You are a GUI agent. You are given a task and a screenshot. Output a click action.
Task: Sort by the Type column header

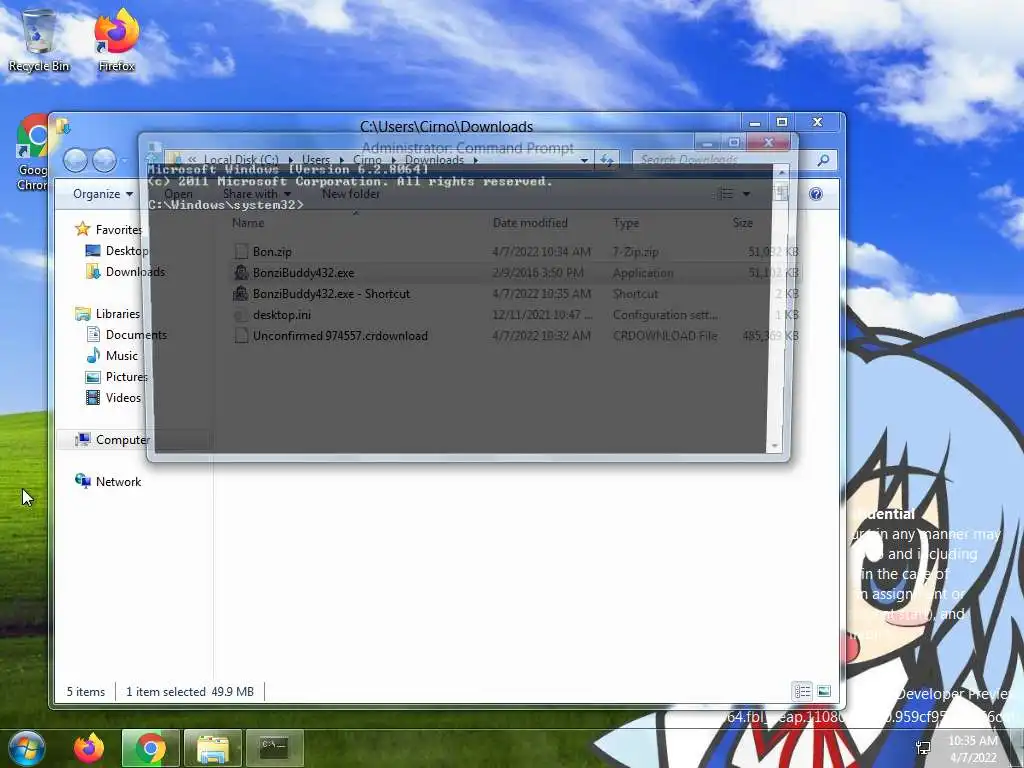click(626, 223)
